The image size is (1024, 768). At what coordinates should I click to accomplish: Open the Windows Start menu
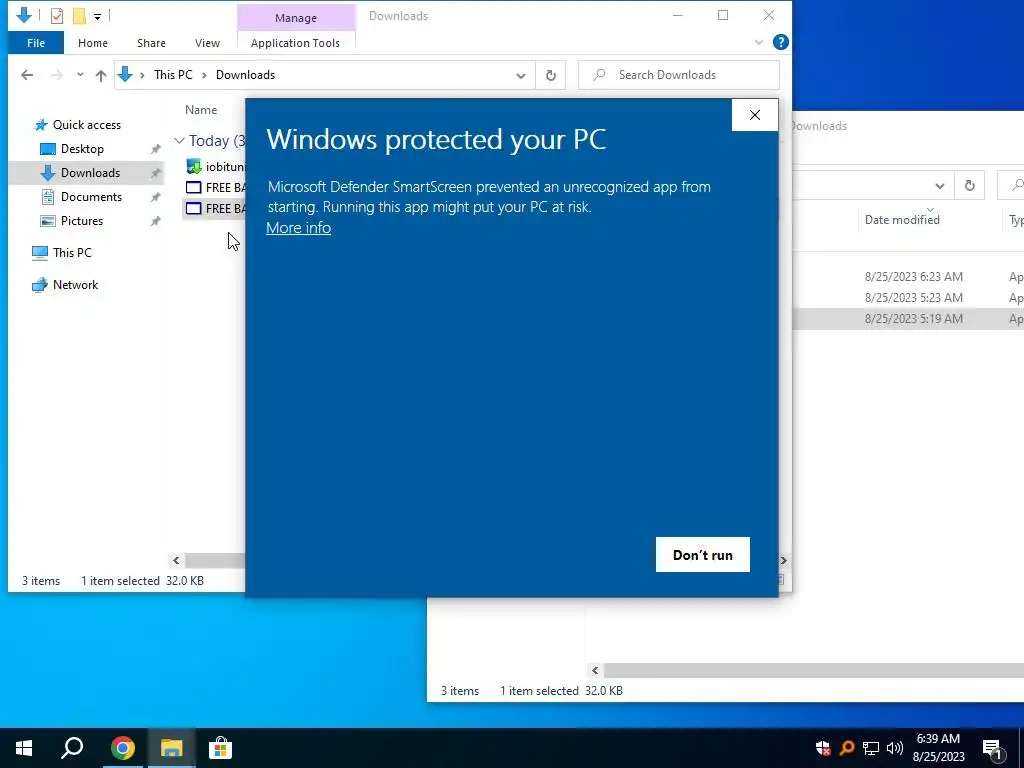pyautogui.click(x=24, y=748)
